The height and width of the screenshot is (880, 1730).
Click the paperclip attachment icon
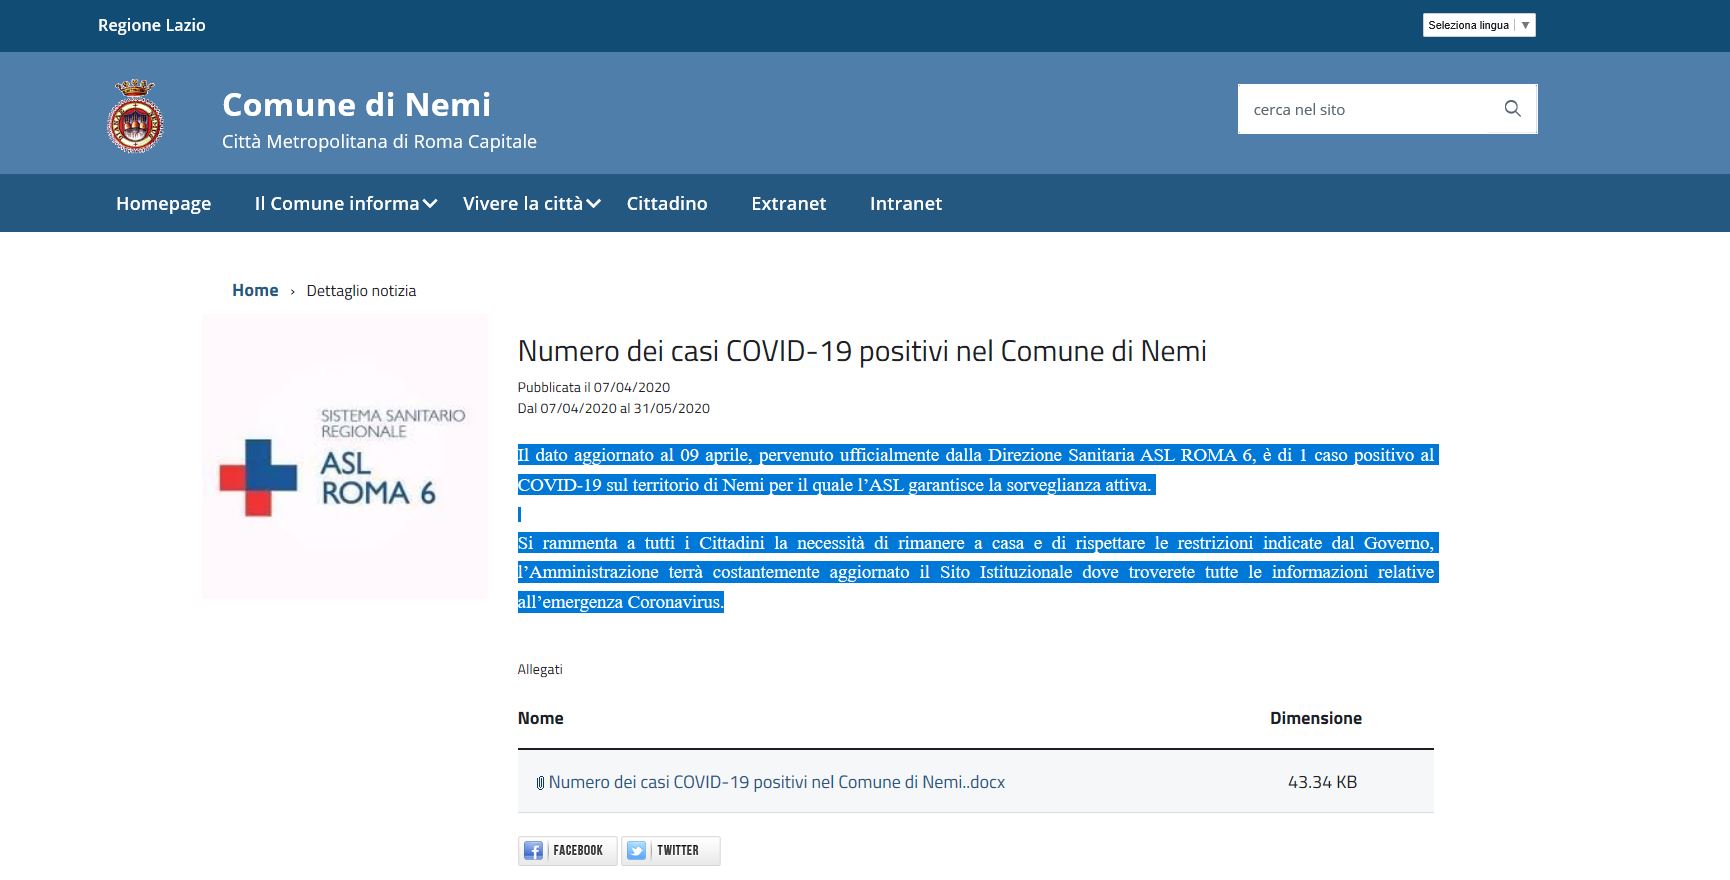540,783
